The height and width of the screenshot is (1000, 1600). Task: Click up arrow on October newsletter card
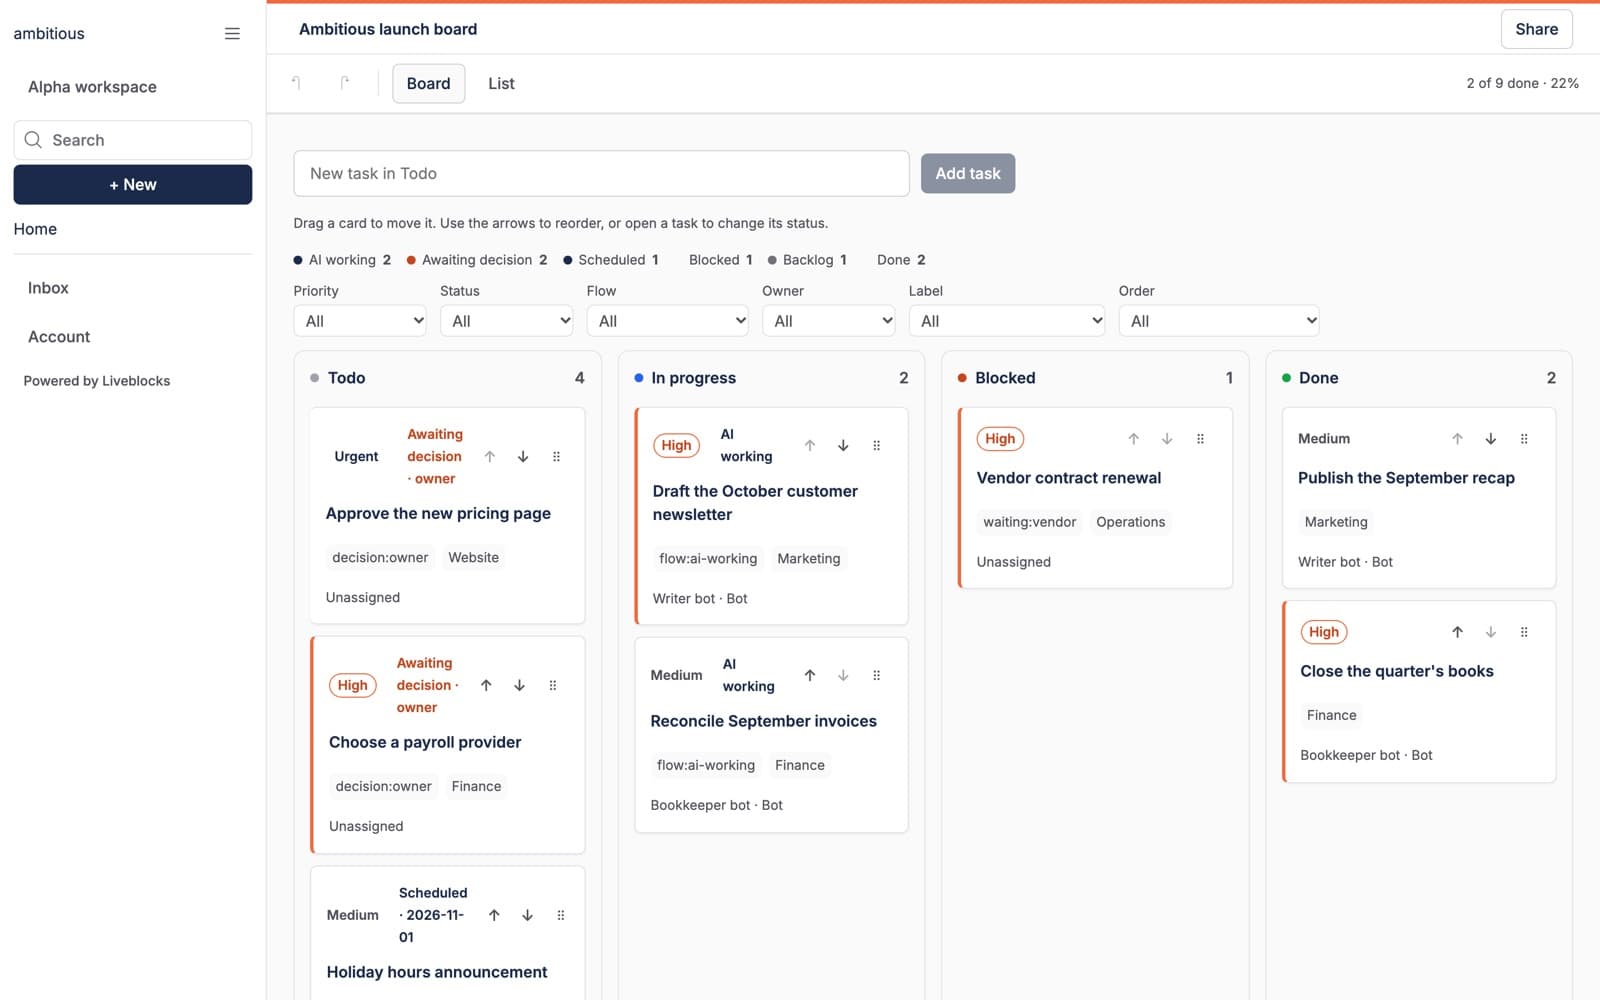click(810, 446)
